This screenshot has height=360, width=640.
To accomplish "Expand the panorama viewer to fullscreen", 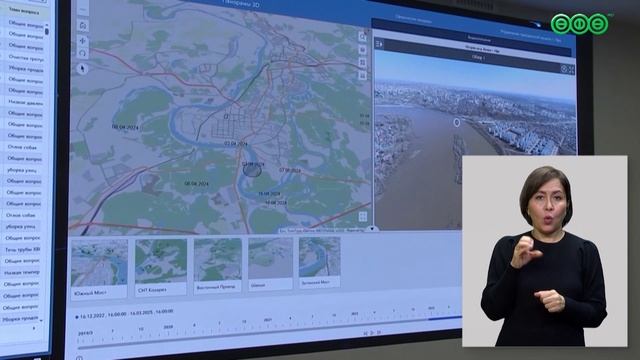I will (x=571, y=70).
